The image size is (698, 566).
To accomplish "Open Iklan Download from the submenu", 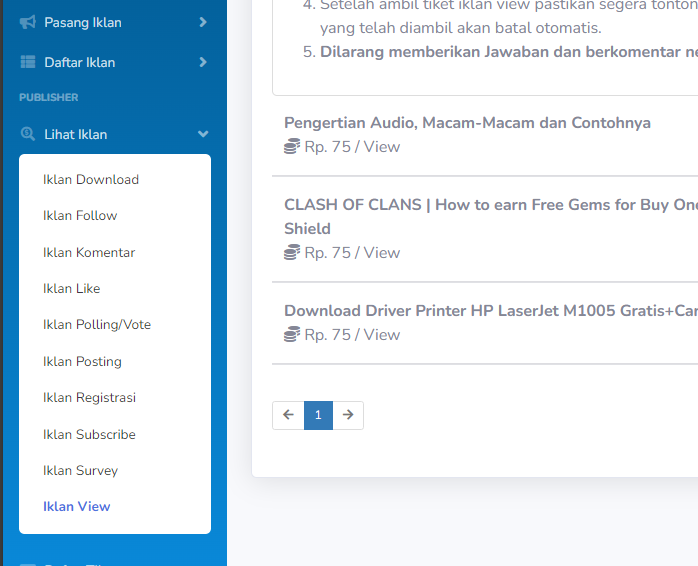I will [x=91, y=180].
